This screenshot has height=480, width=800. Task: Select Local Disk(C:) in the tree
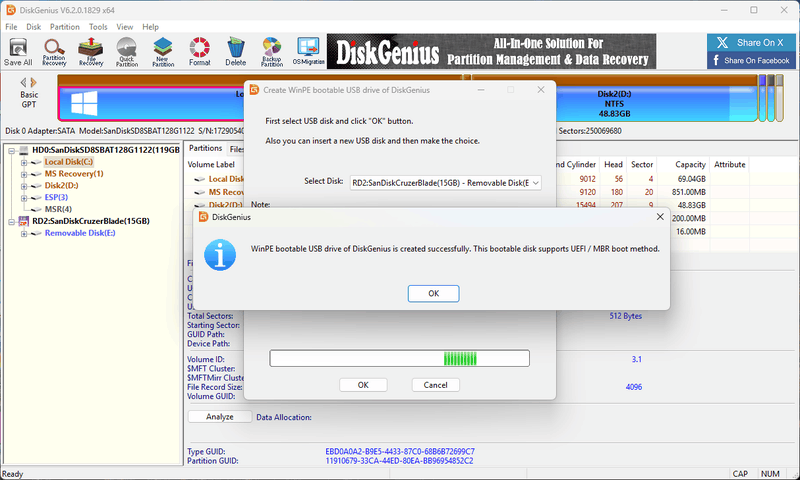tap(68, 162)
